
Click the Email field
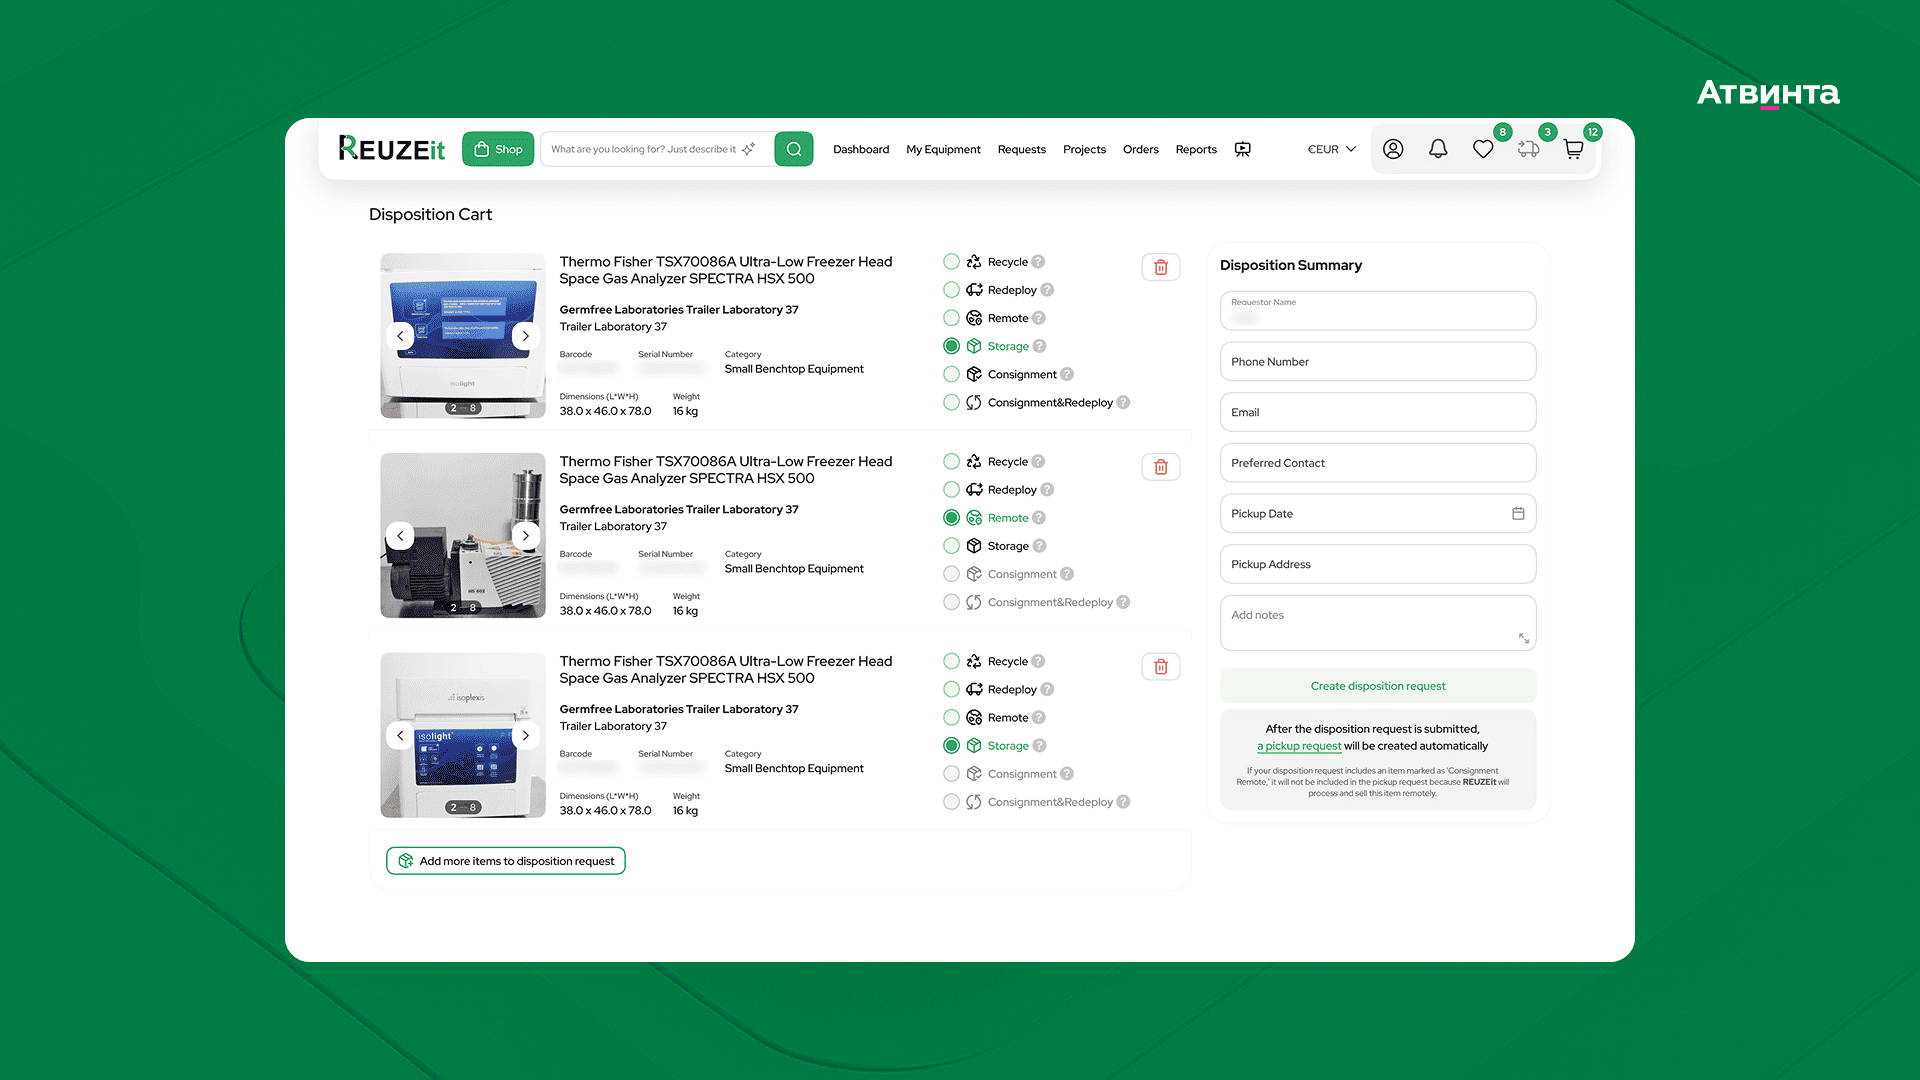point(1378,412)
